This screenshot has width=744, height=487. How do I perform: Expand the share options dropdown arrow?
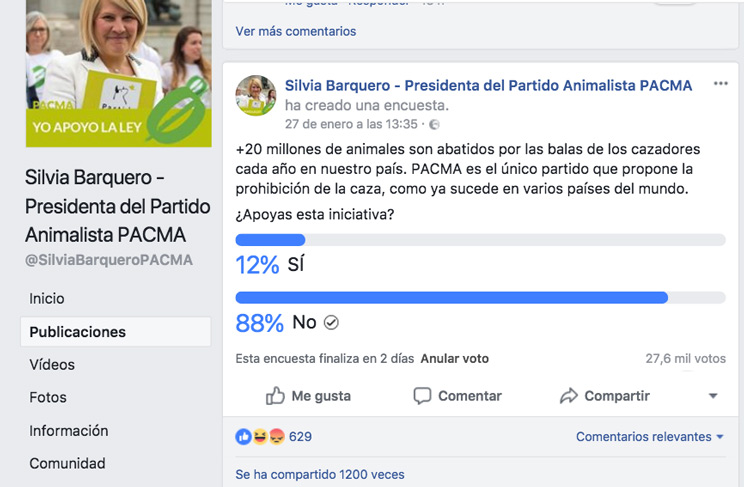pos(713,396)
